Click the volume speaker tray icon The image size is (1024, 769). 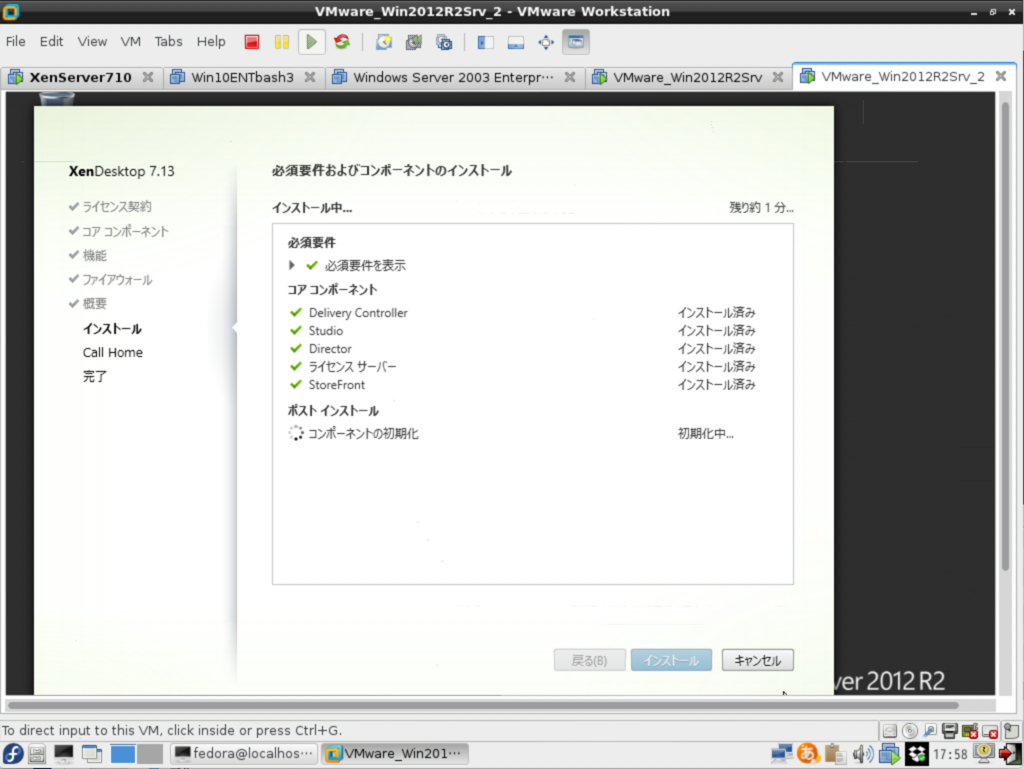862,754
